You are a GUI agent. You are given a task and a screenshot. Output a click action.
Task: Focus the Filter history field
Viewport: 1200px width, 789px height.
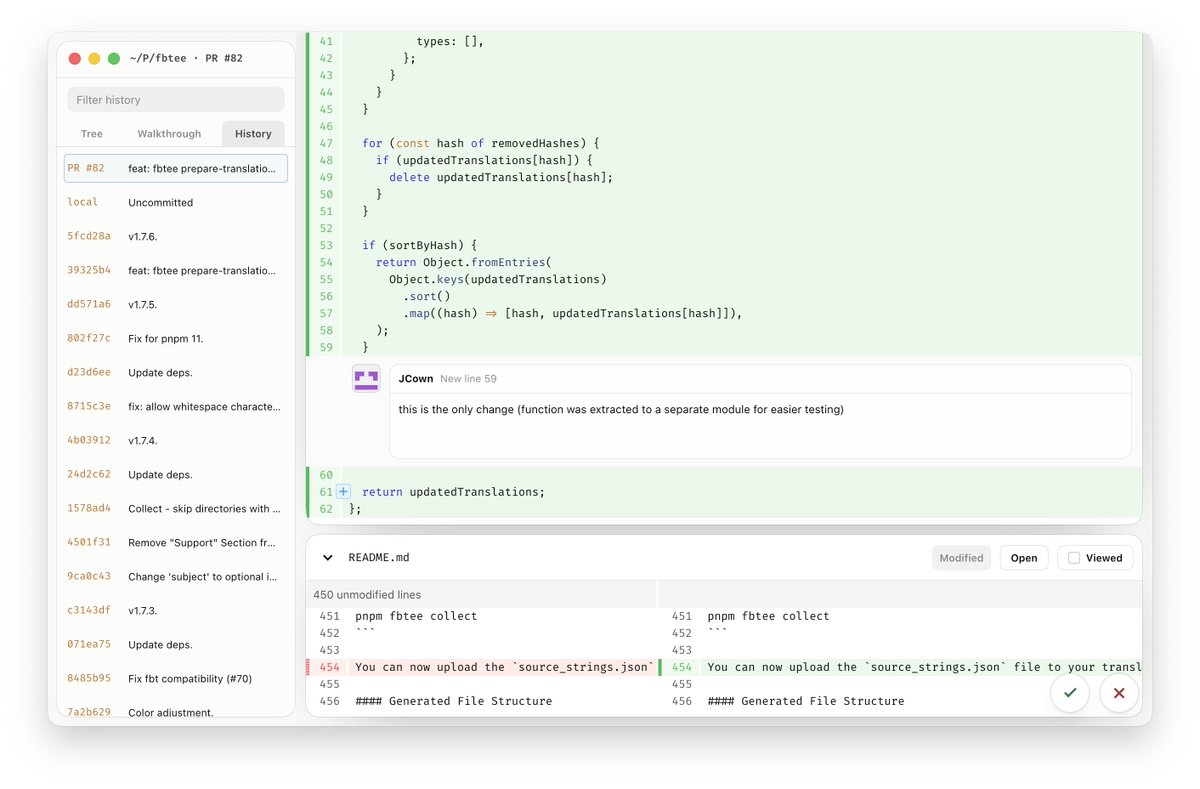(x=176, y=100)
